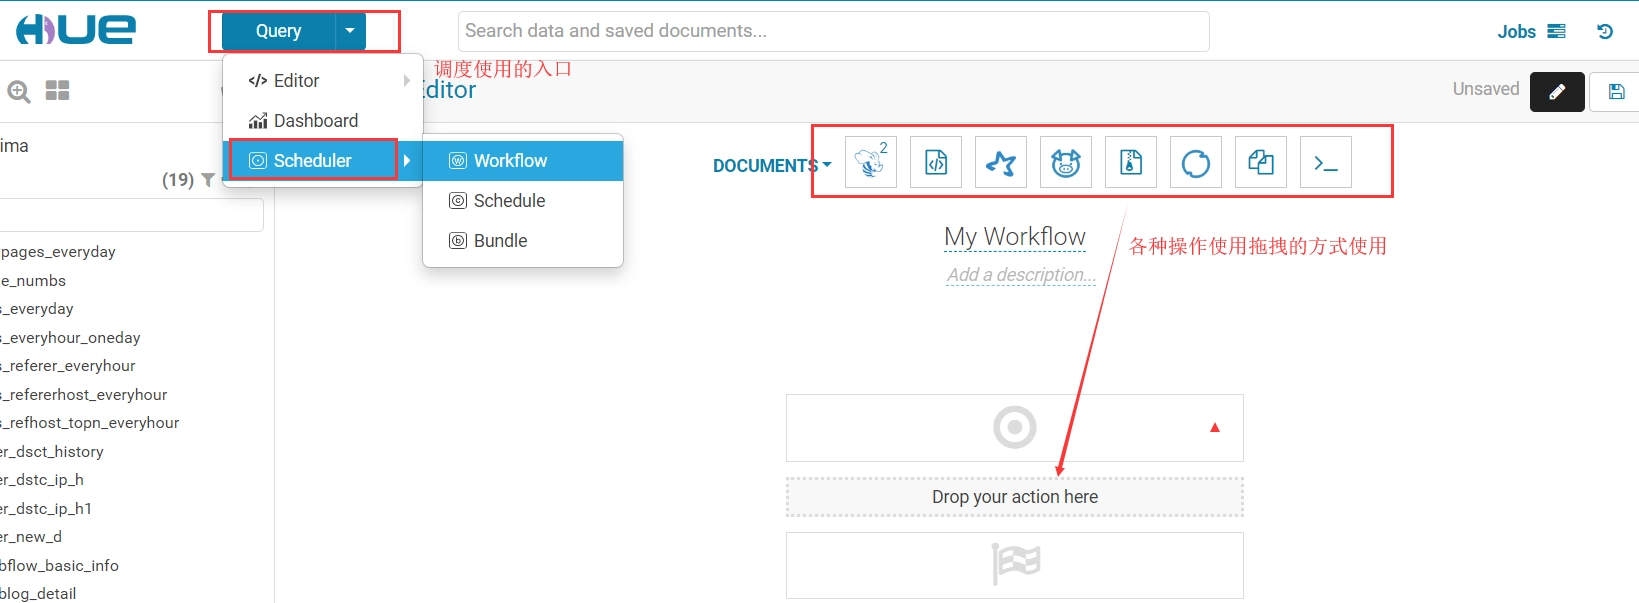Select the saved document code action icon

[936, 162]
